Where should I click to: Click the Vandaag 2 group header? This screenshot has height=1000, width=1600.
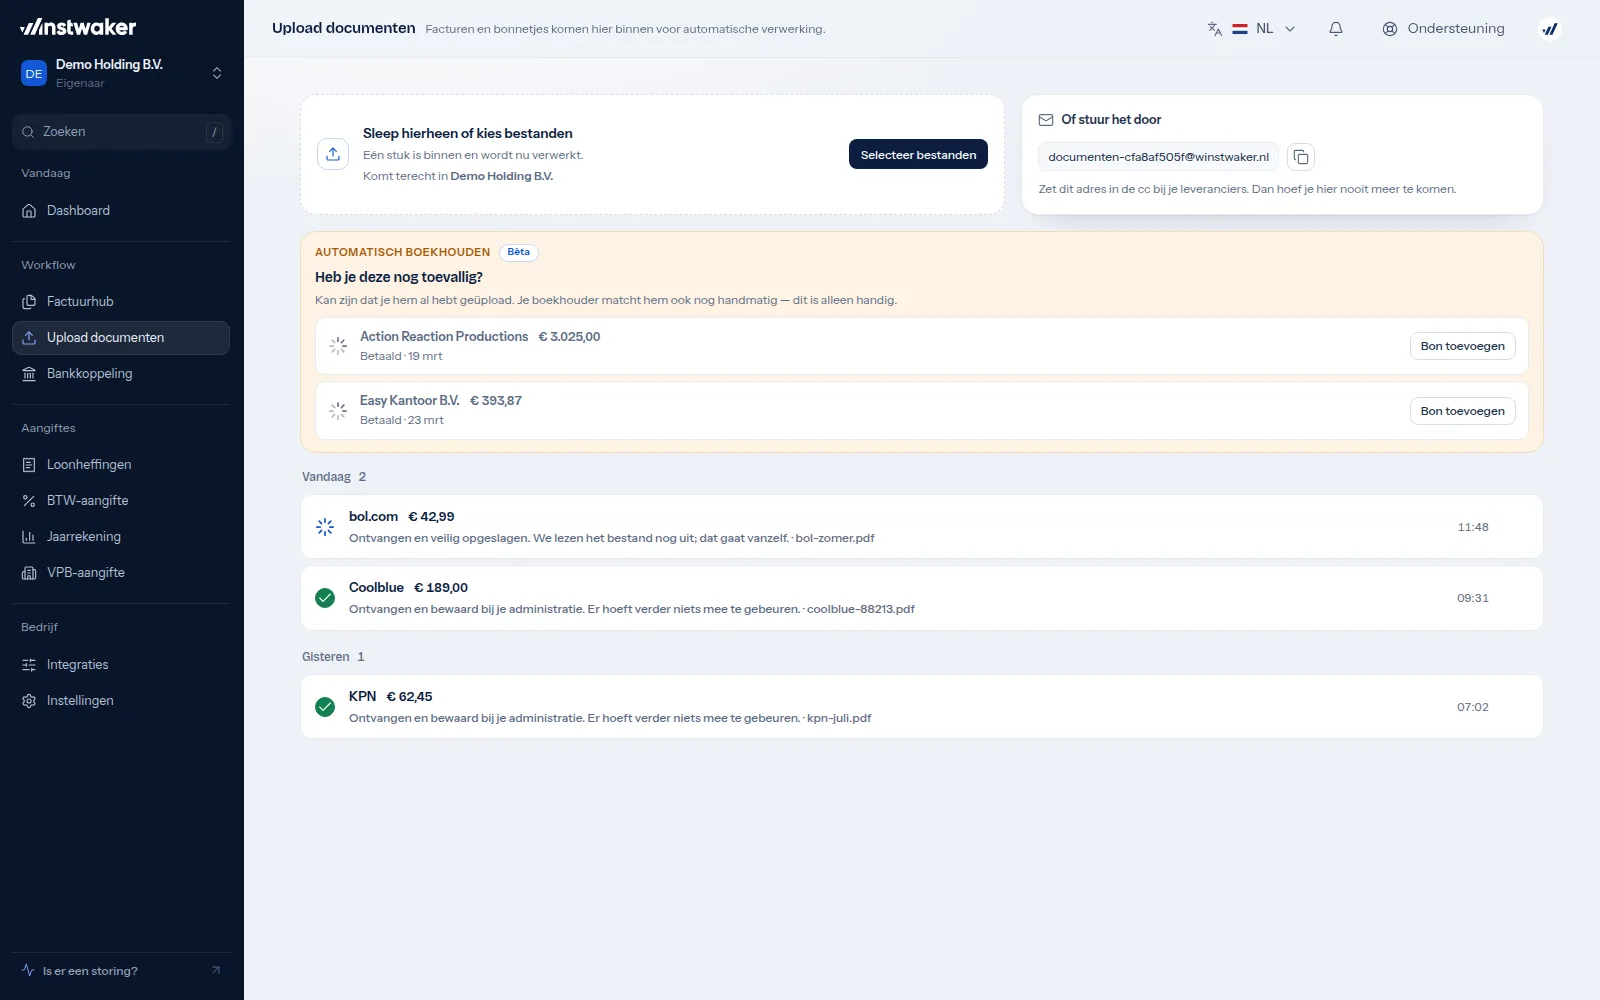click(x=334, y=477)
